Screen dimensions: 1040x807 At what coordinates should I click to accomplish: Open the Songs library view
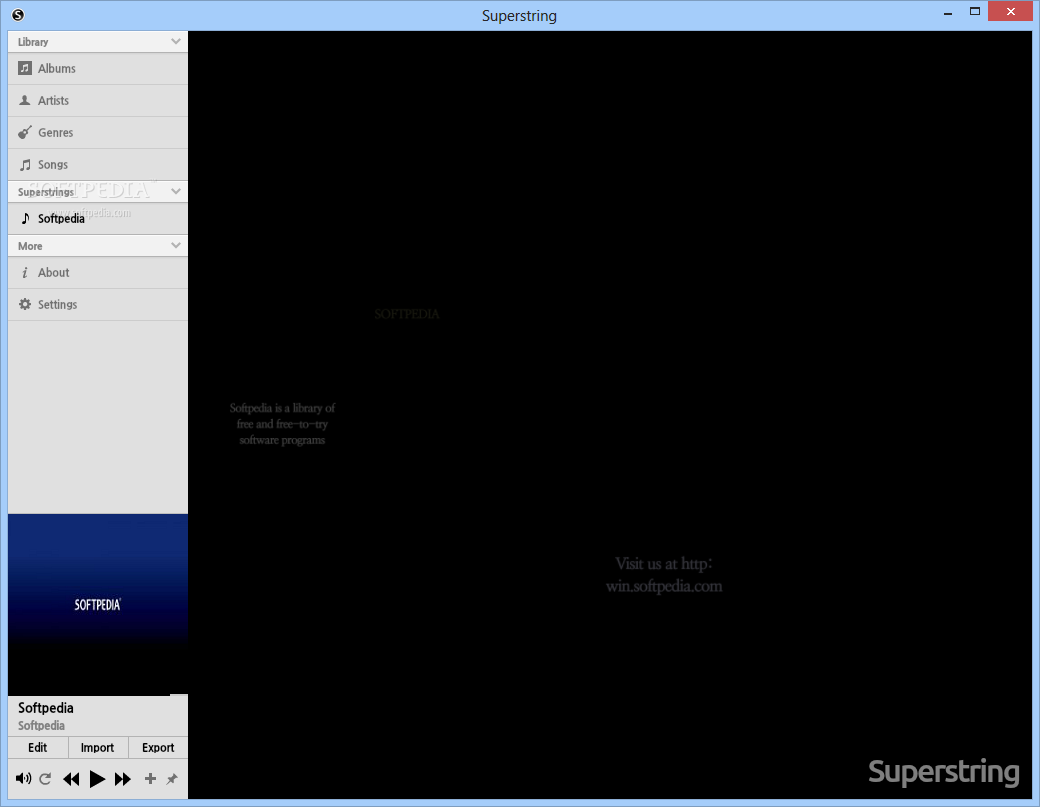98,164
